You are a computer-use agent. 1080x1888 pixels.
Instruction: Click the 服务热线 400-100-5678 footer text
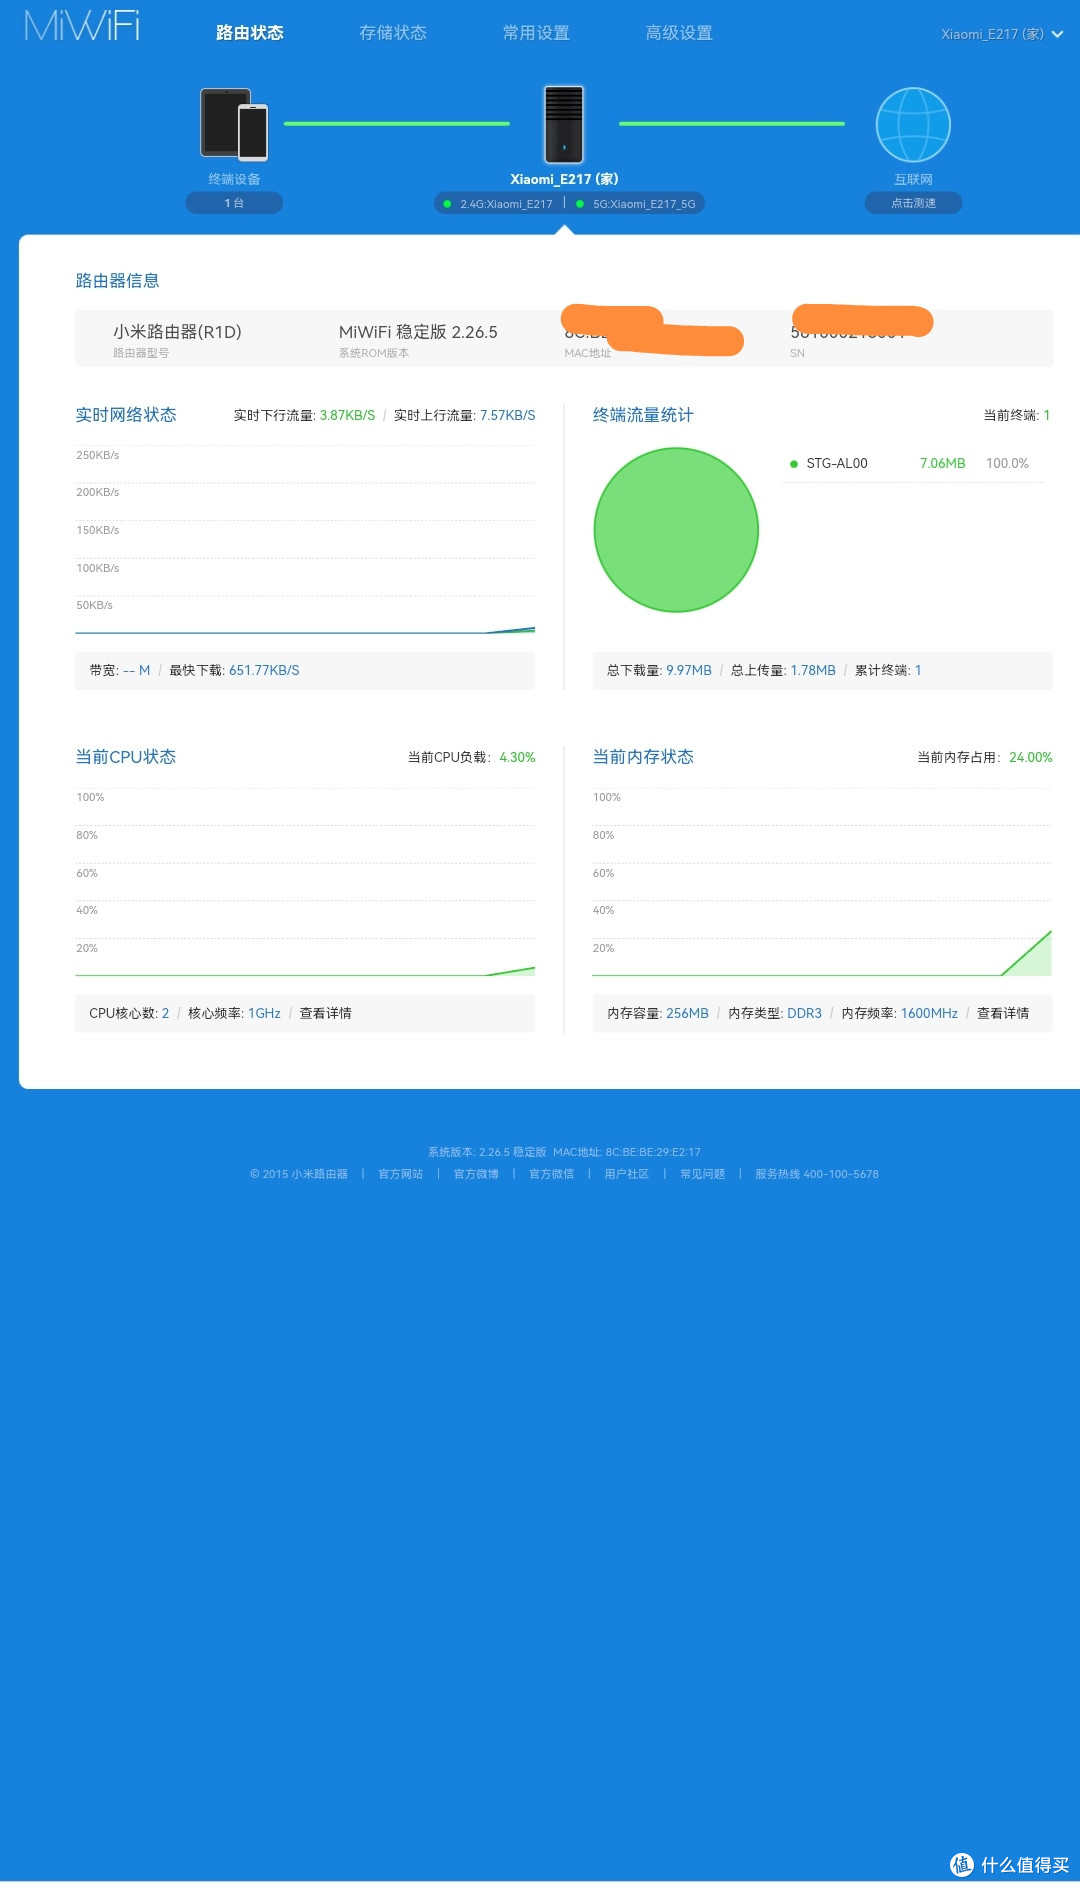tap(817, 1175)
